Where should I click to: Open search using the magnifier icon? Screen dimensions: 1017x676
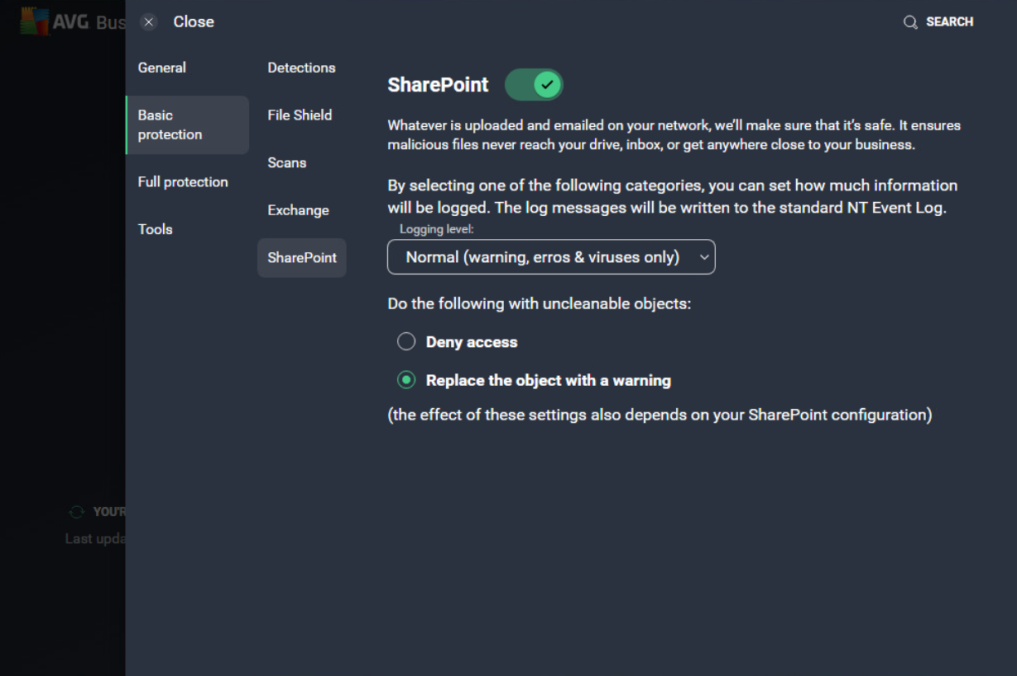(x=910, y=21)
